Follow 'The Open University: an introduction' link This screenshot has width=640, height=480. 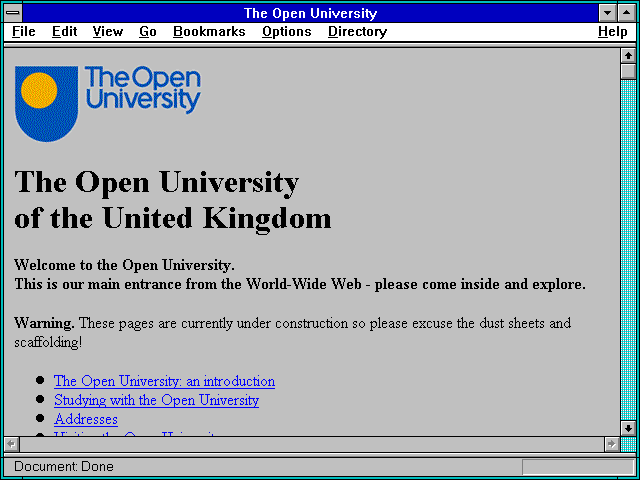click(164, 381)
